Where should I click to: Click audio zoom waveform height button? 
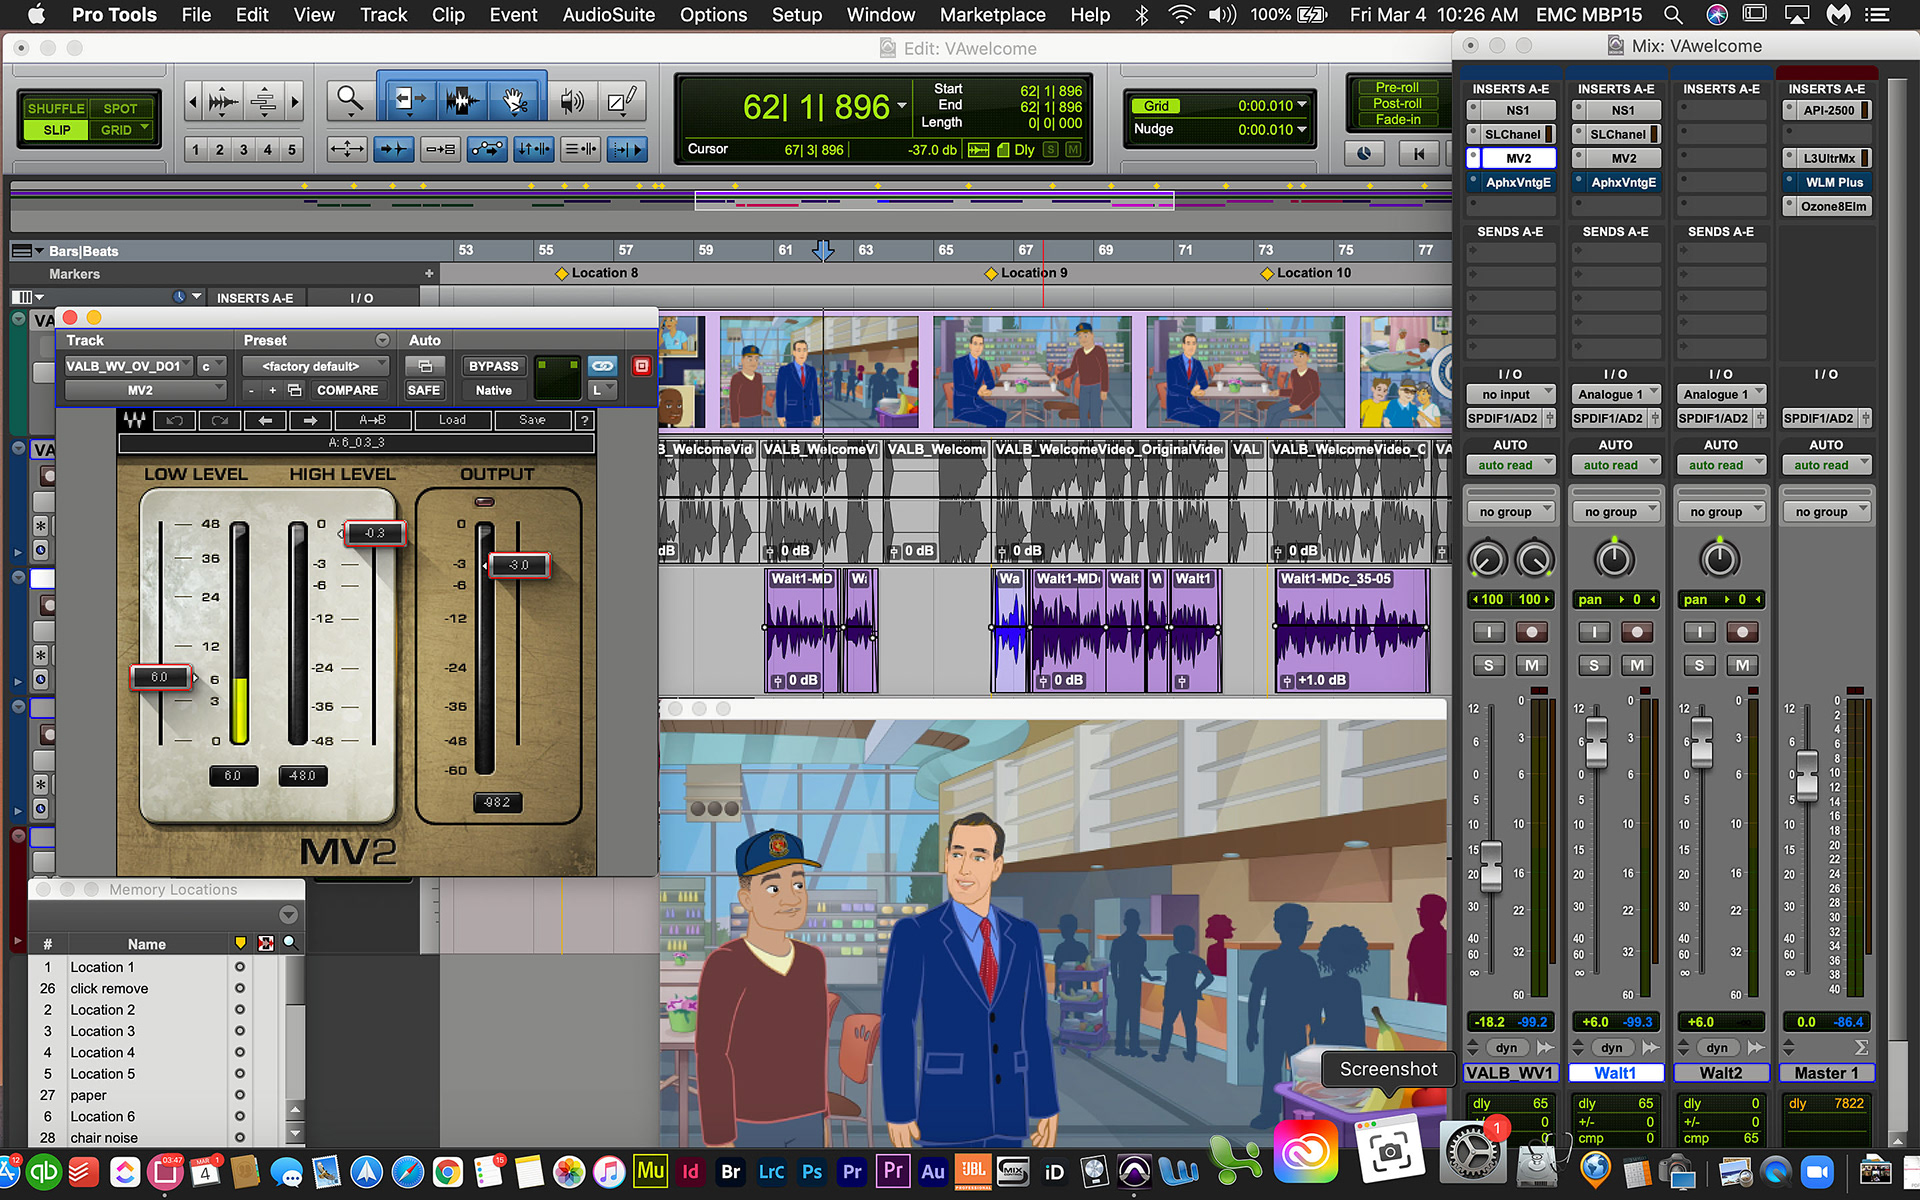[x=223, y=101]
